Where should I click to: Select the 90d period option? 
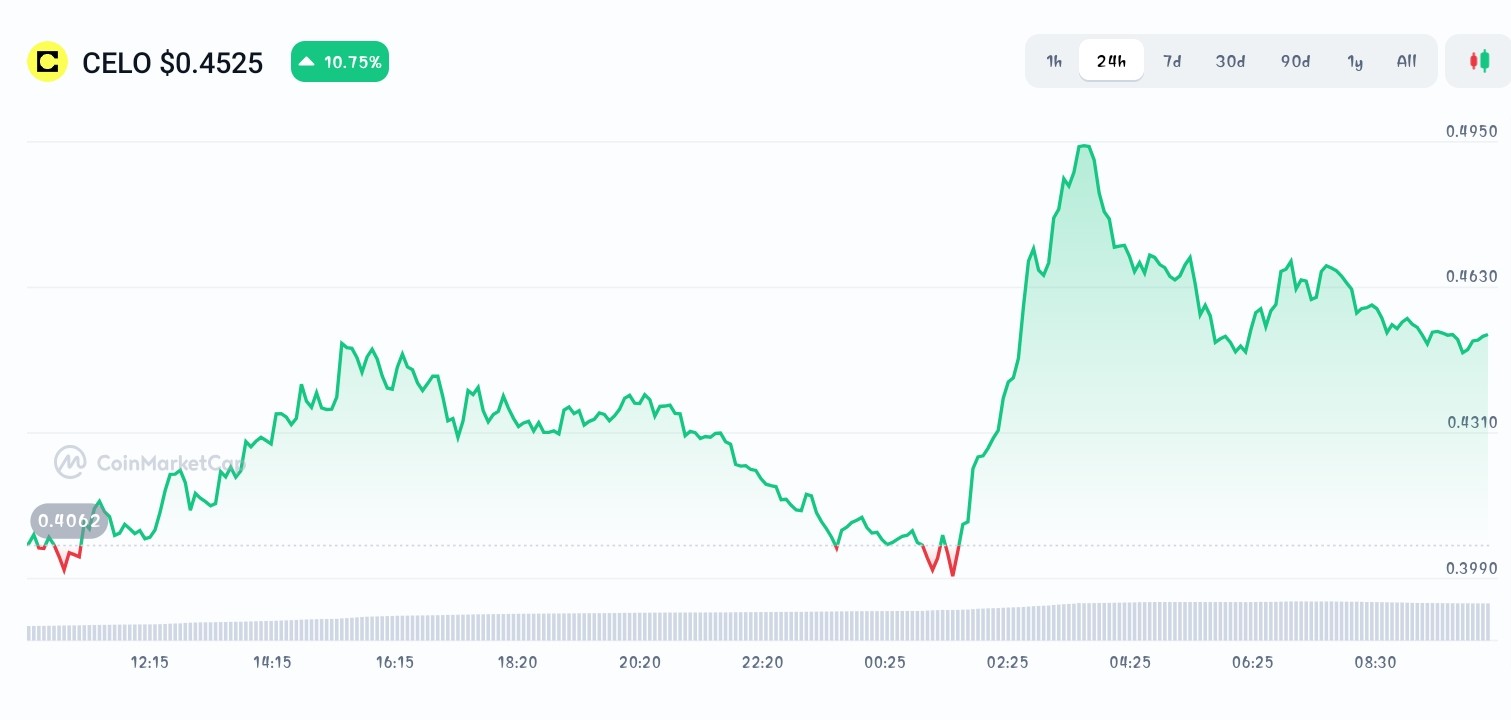coord(1294,61)
